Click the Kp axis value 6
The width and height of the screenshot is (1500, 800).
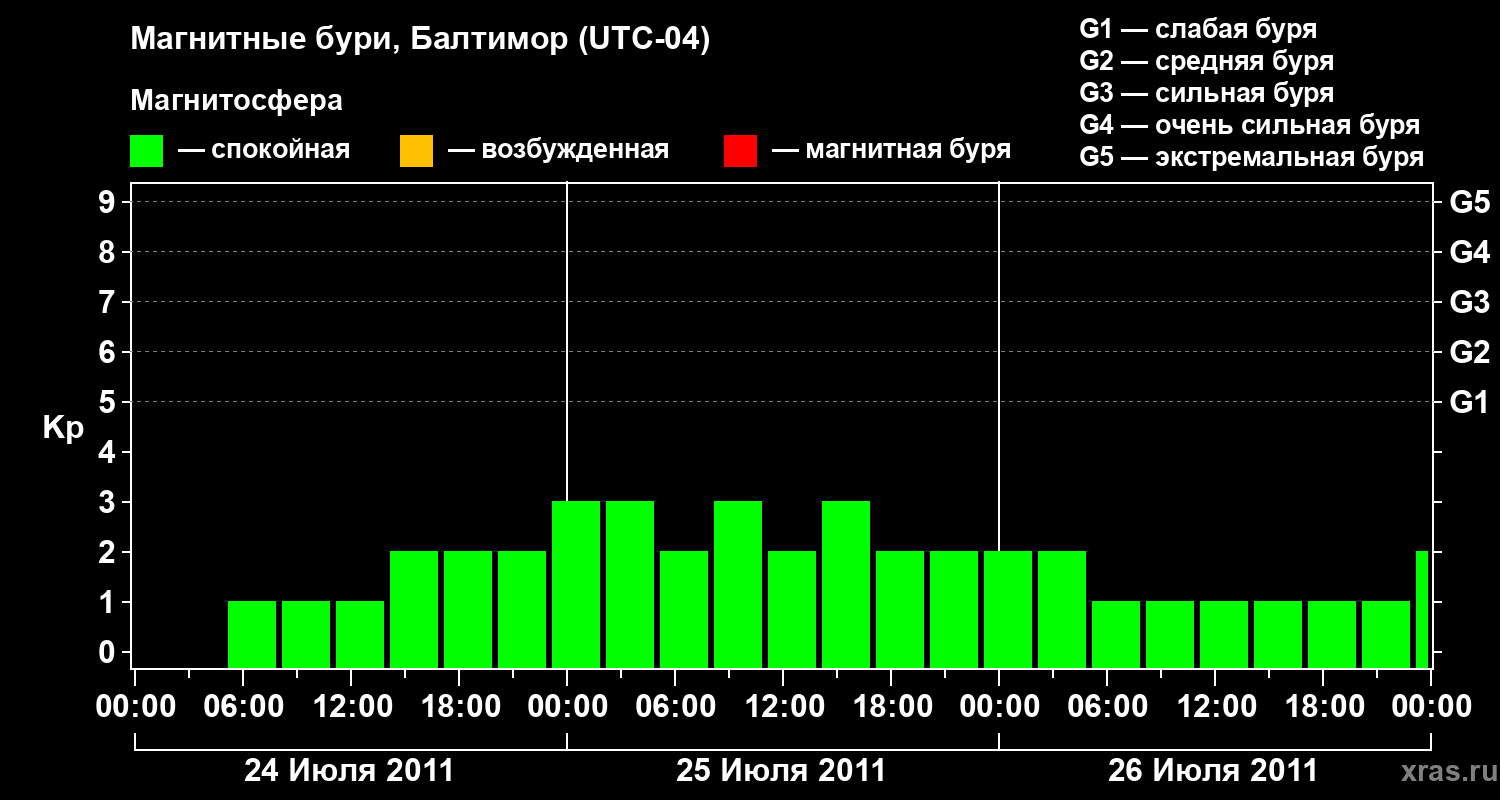tap(109, 352)
